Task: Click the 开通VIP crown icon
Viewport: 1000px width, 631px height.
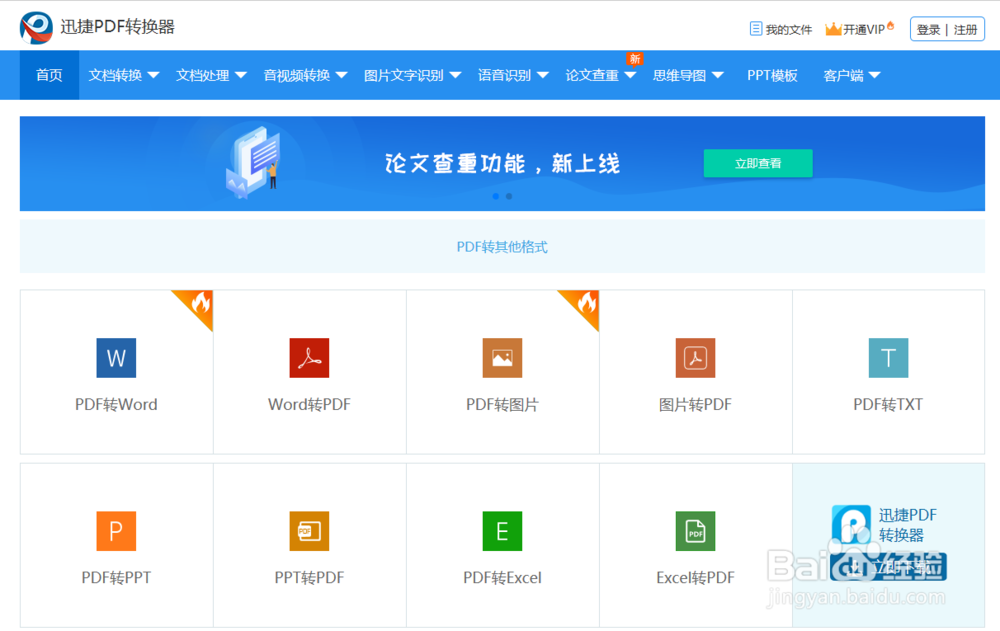Action: 833,29
